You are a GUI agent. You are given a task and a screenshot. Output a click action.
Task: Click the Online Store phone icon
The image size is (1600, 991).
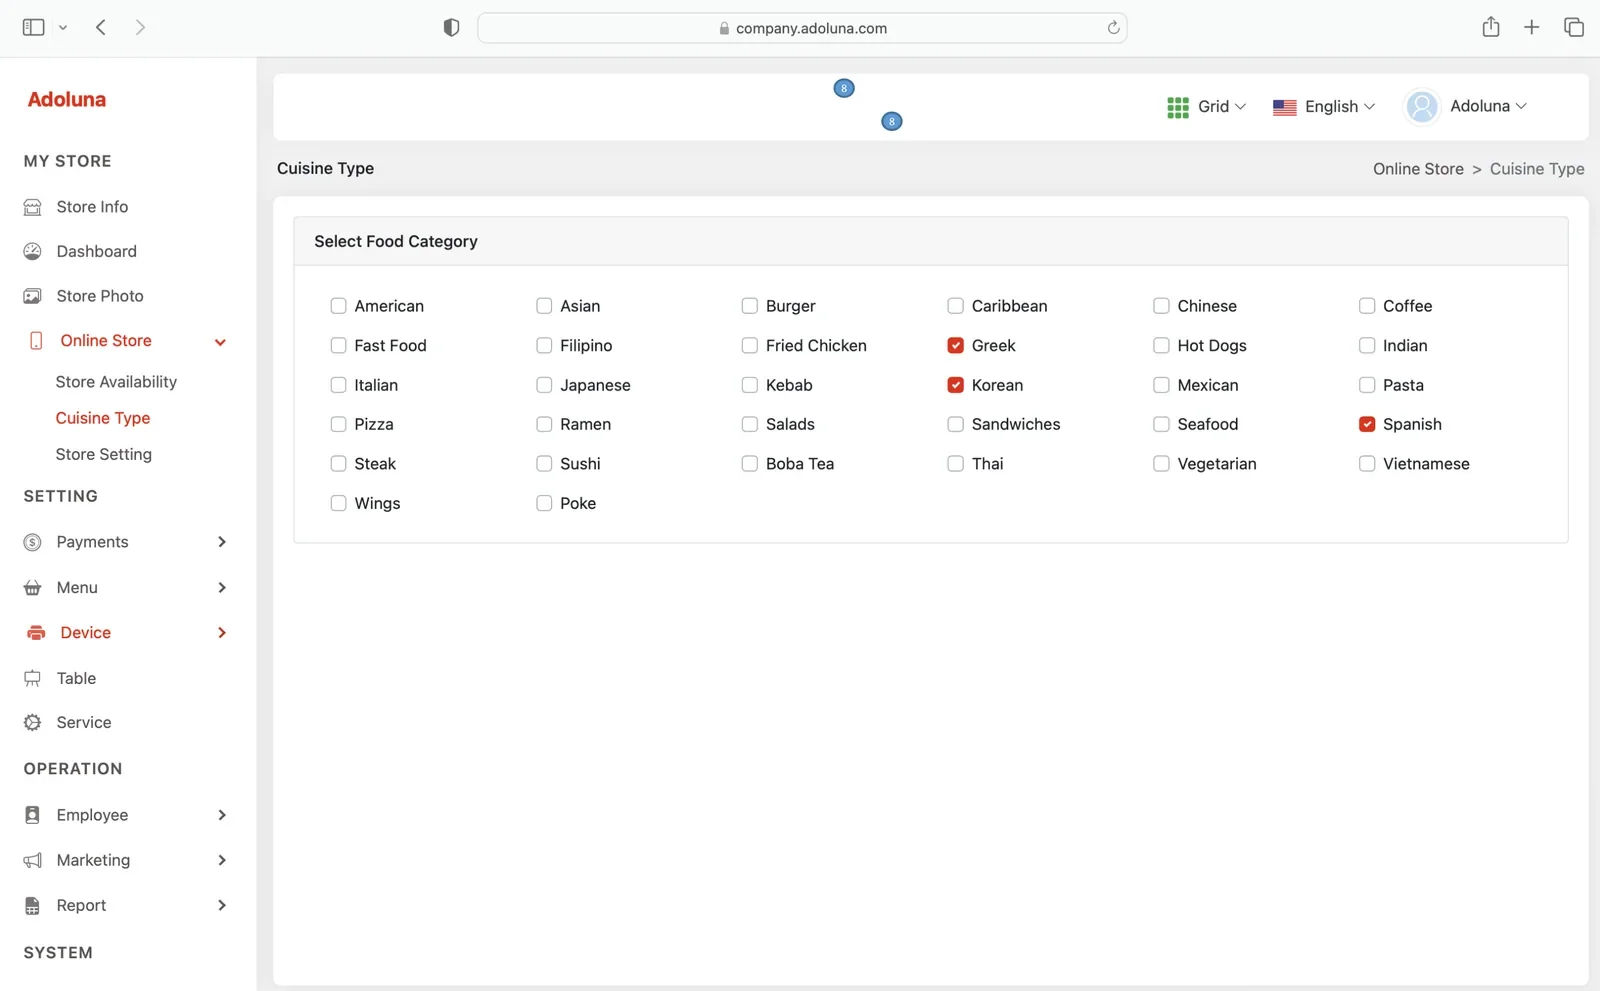[x=36, y=341]
